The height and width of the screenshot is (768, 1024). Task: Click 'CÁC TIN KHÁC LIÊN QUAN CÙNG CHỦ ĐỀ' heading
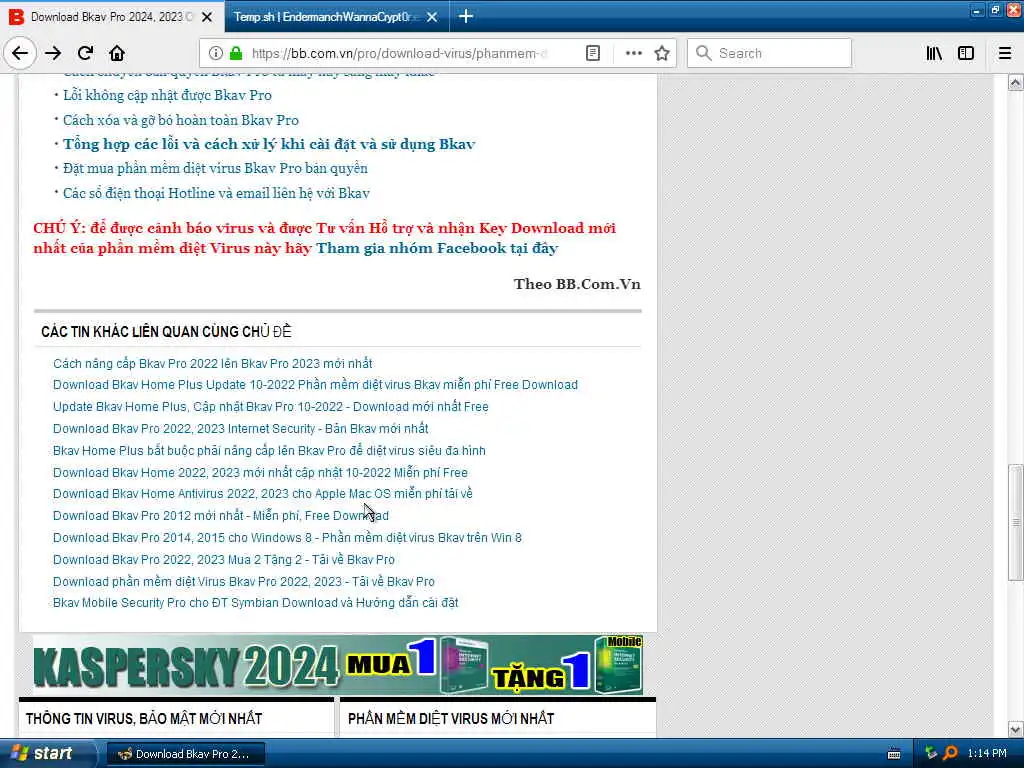coord(166,332)
